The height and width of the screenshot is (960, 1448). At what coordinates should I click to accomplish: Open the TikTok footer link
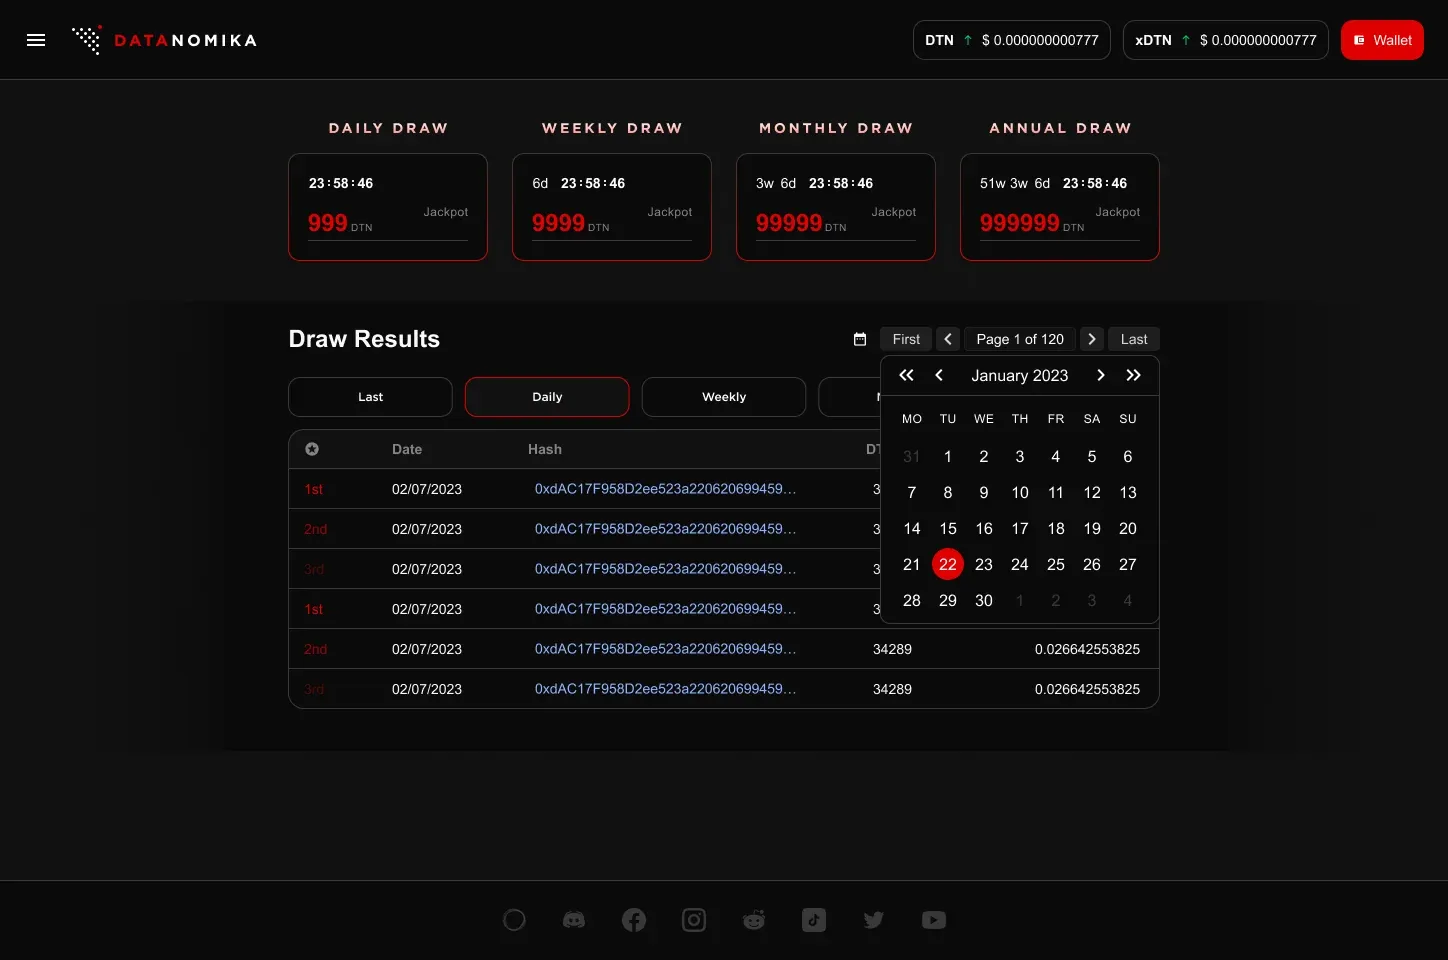click(x=814, y=920)
